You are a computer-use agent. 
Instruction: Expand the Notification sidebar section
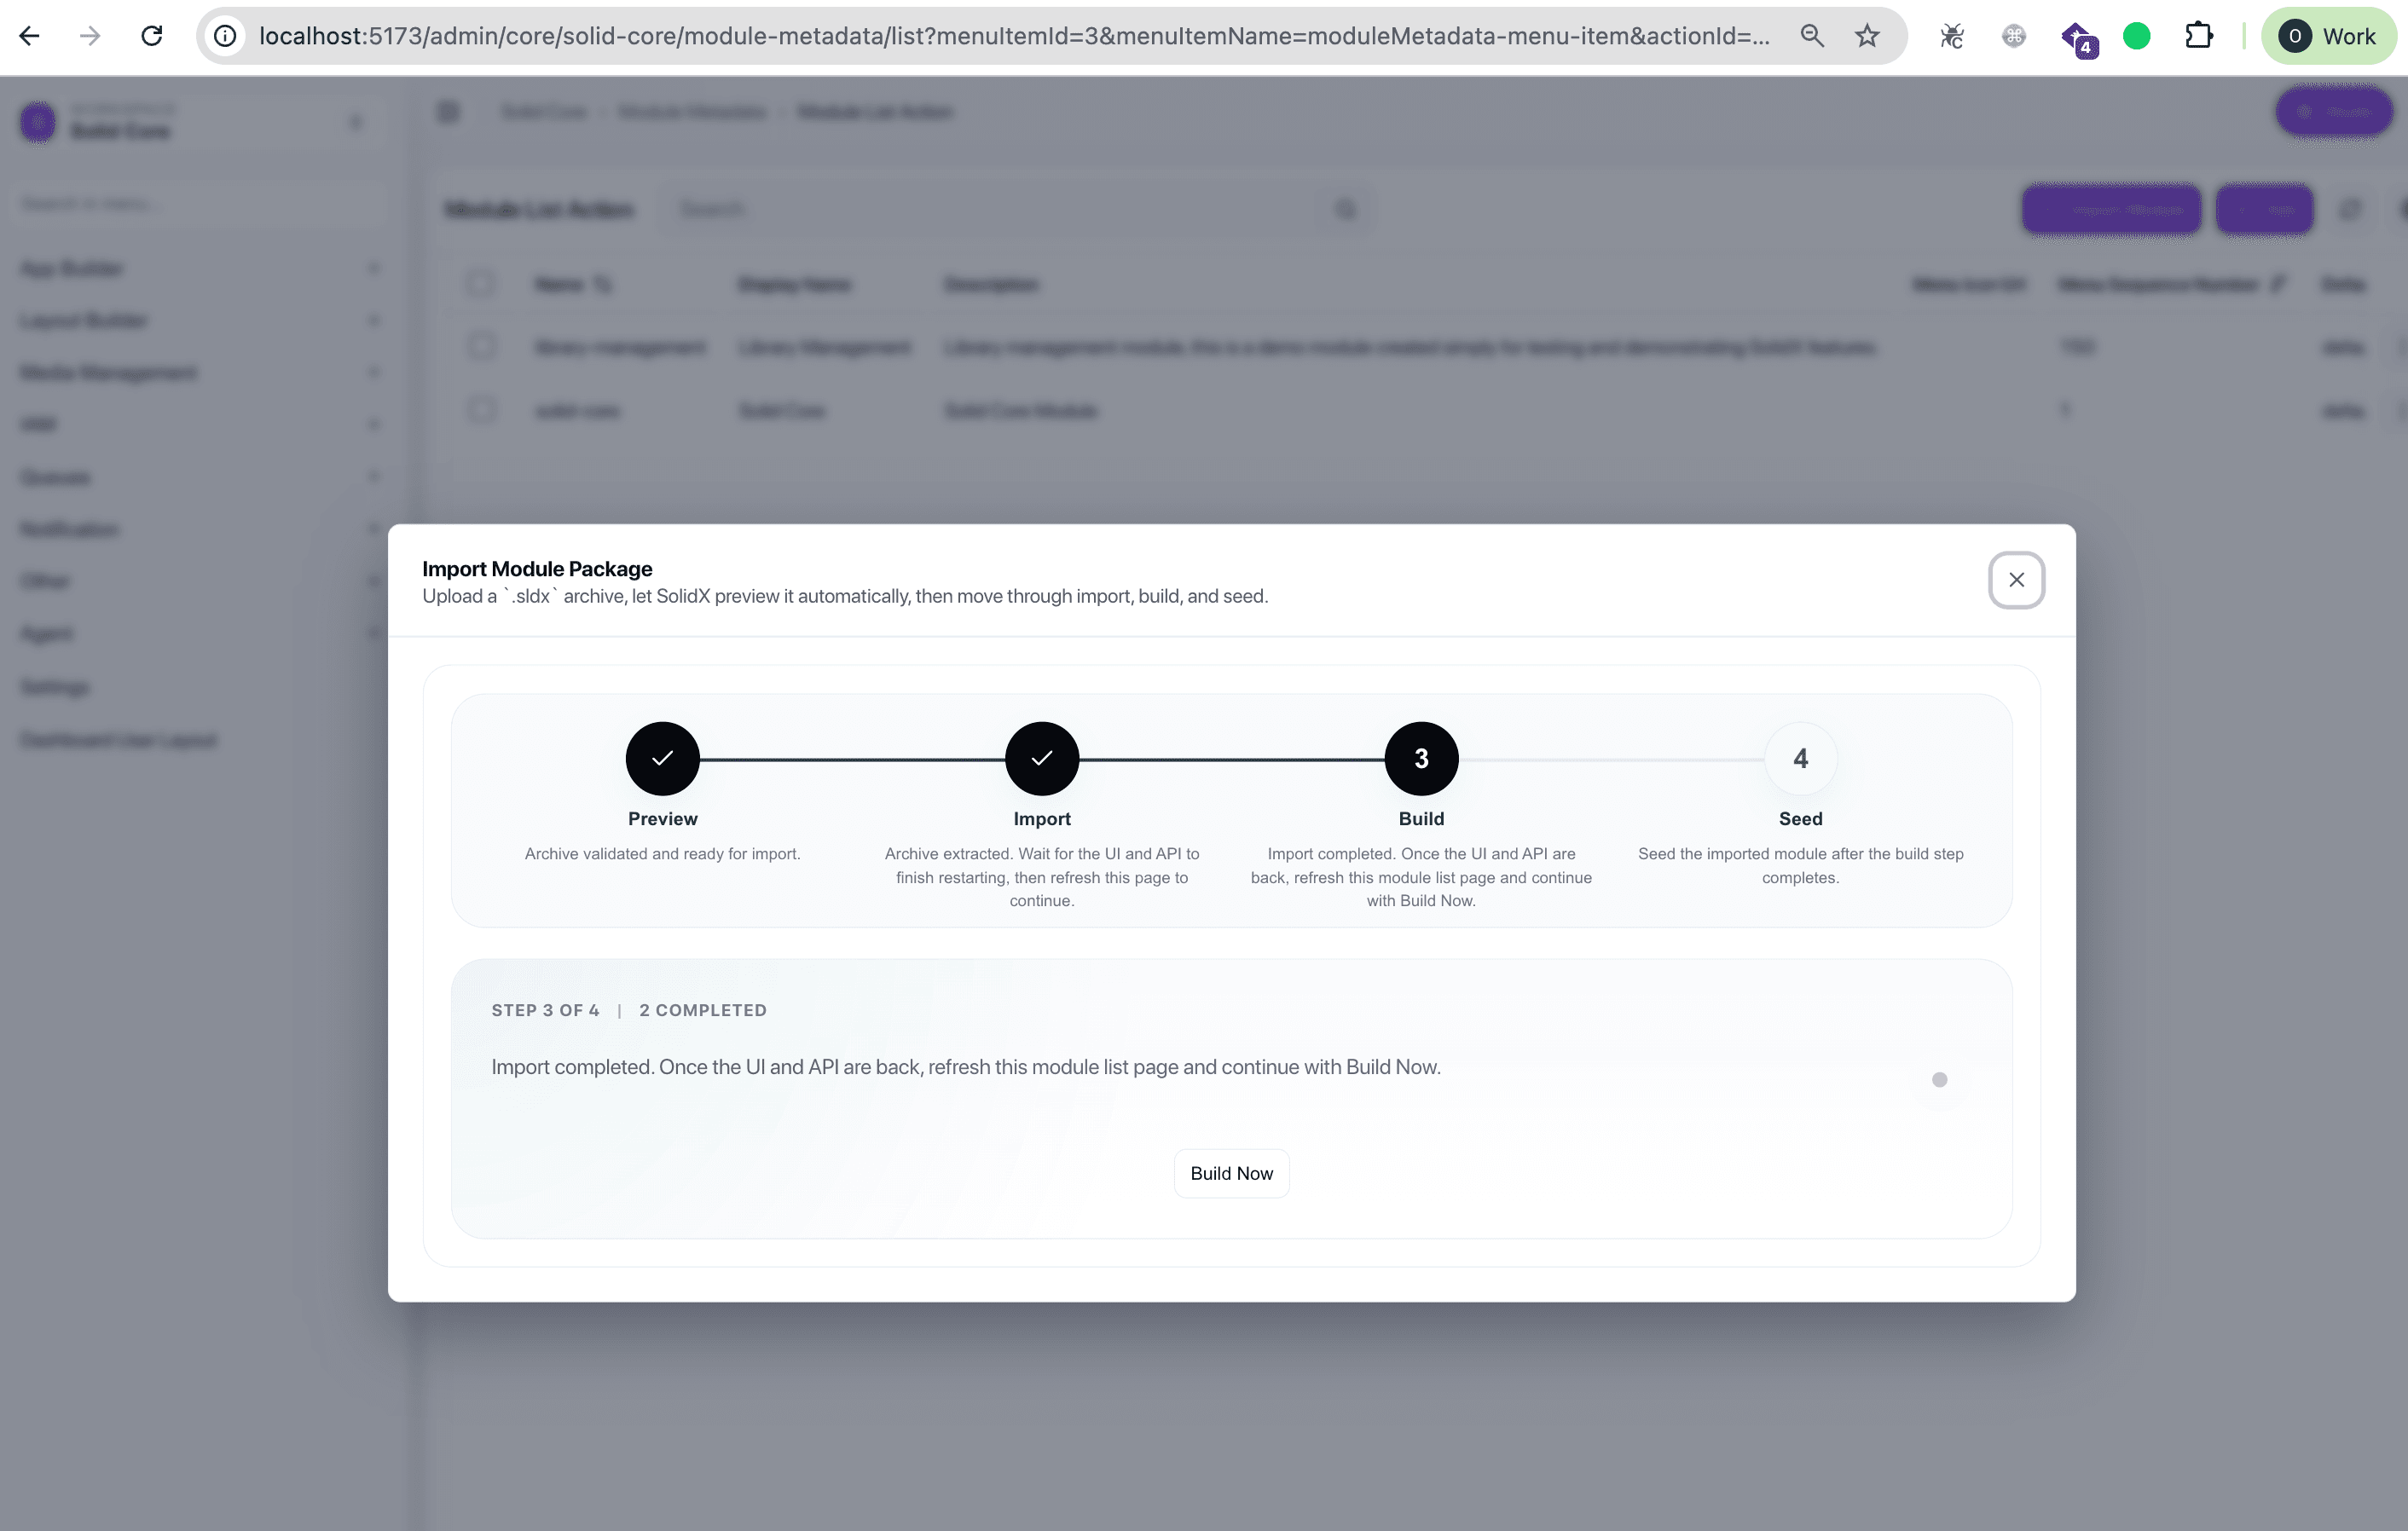tap(200, 529)
